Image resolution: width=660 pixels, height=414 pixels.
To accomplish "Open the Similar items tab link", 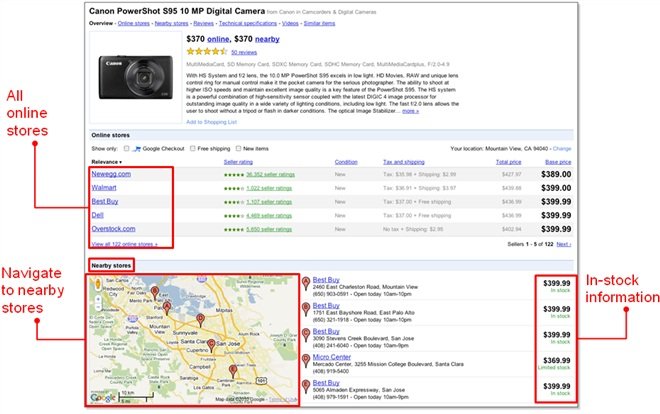I will tap(319, 23).
